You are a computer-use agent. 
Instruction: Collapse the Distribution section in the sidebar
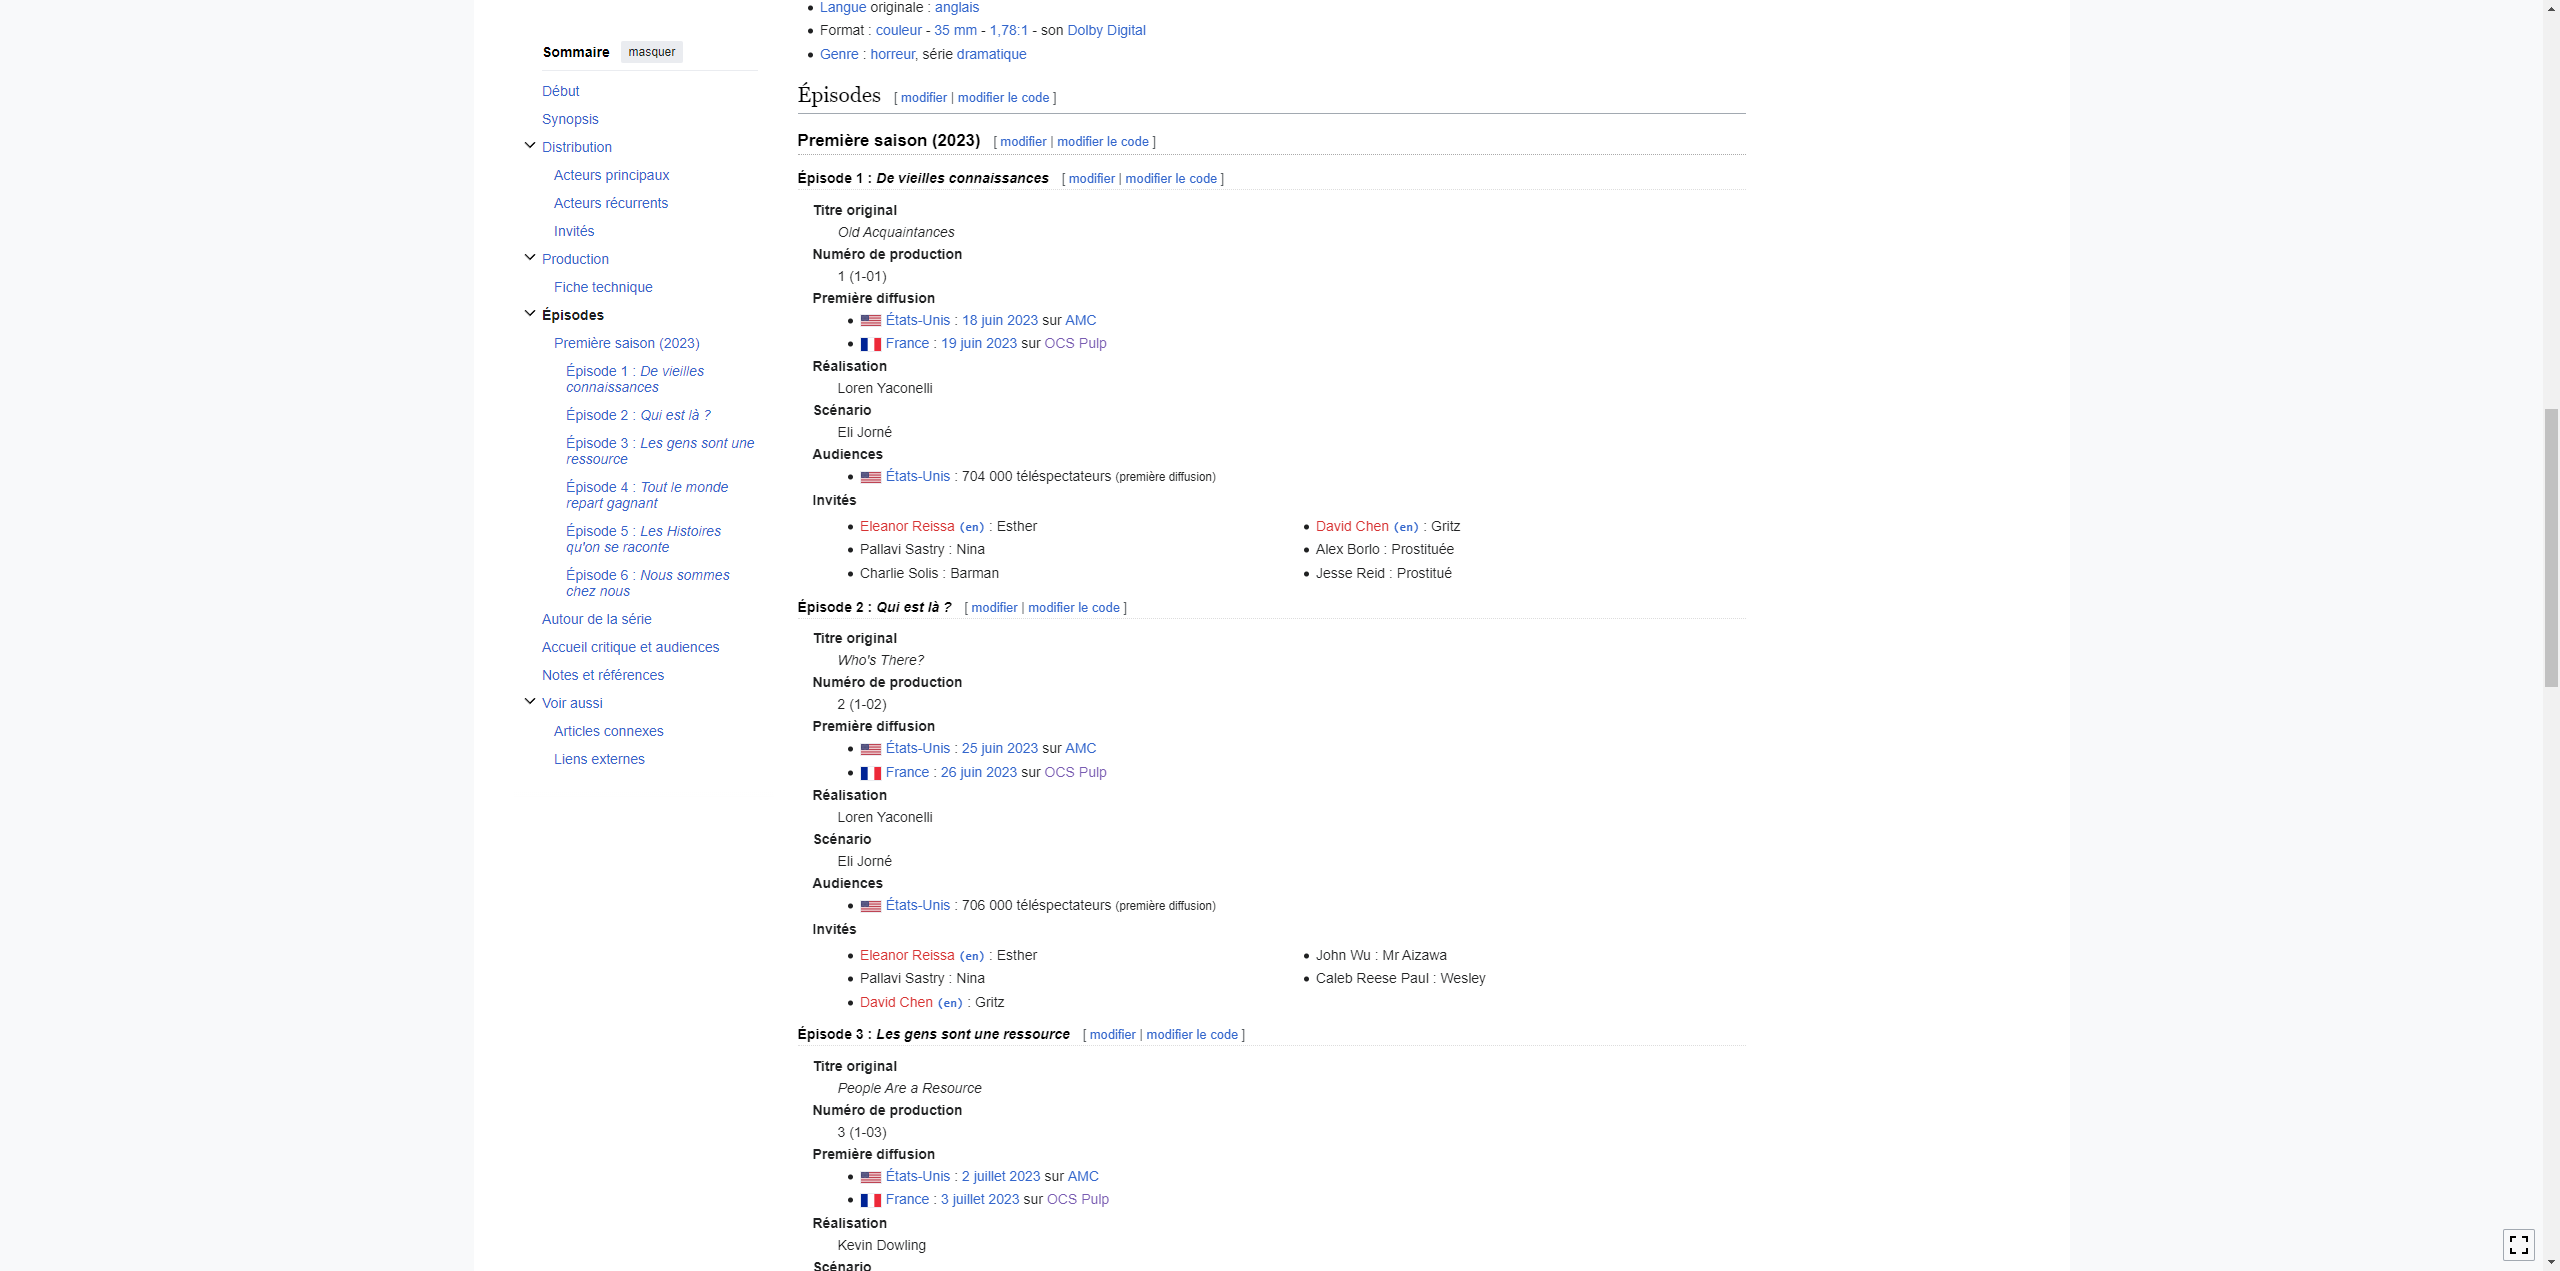[x=530, y=146]
